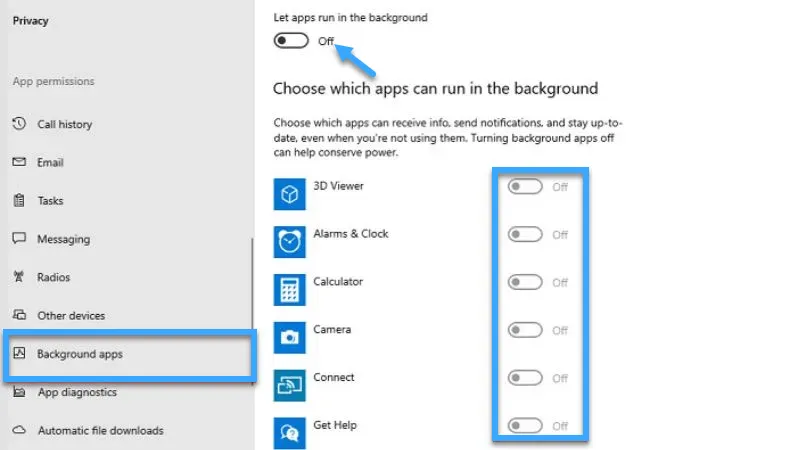Image resolution: width=800 pixels, height=450 pixels.
Task: Open the Other devices settings
Action: pyautogui.click(x=70, y=316)
